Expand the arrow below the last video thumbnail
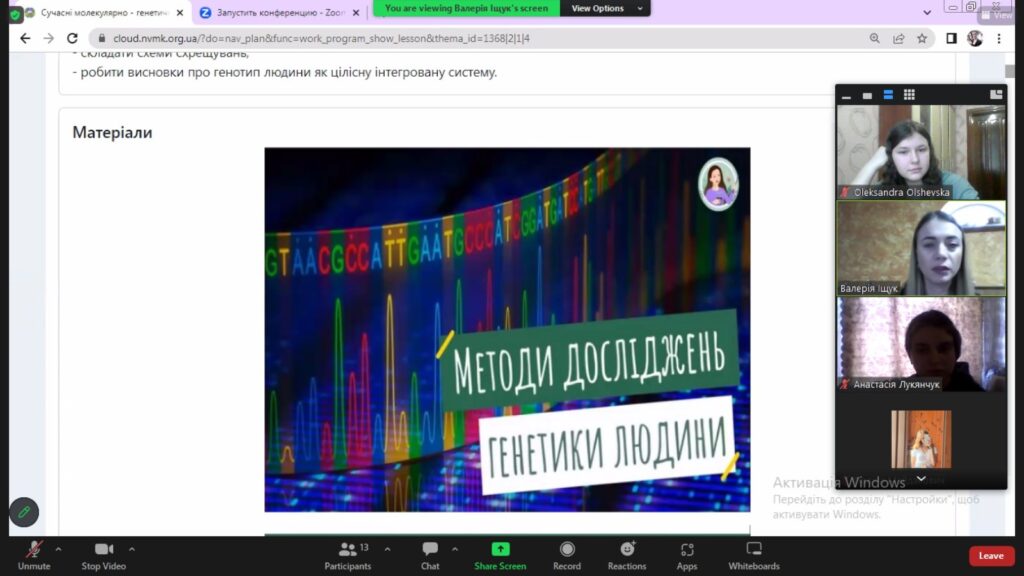This screenshot has height=576, width=1024. pyautogui.click(x=921, y=479)
